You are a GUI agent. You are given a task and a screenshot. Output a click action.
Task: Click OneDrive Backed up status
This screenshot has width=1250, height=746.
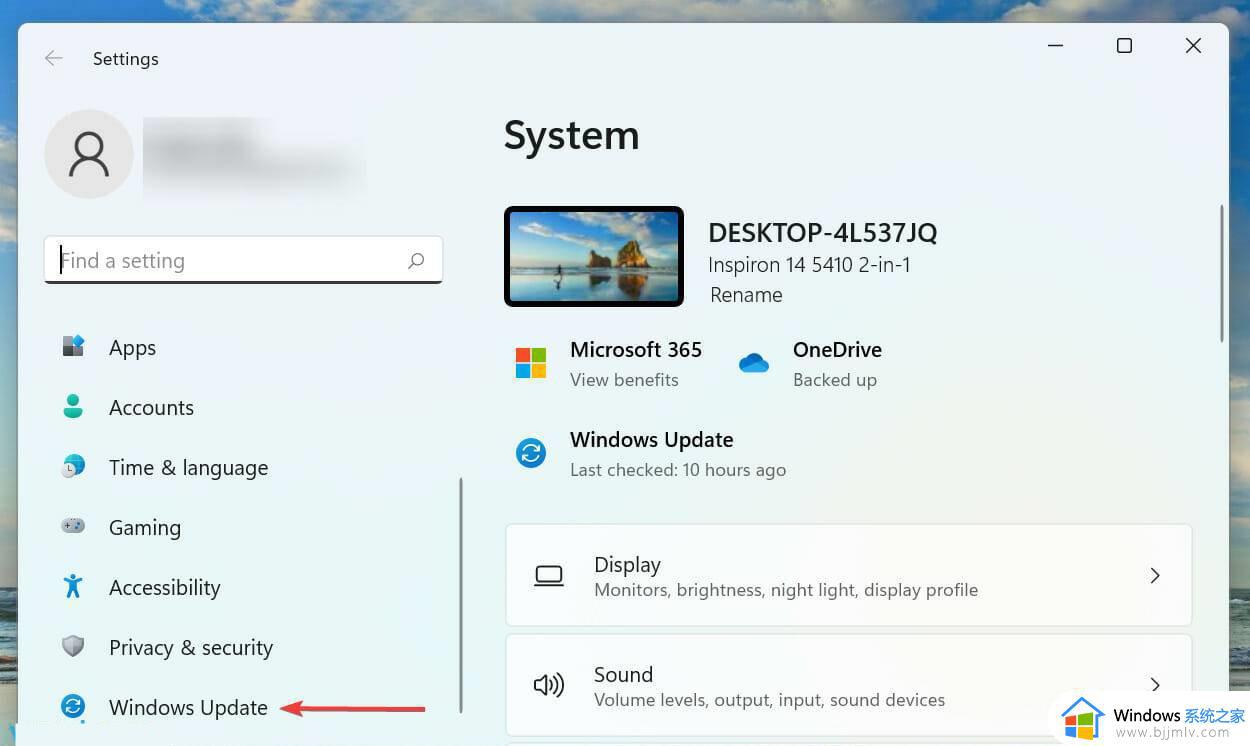coord(834,380)
